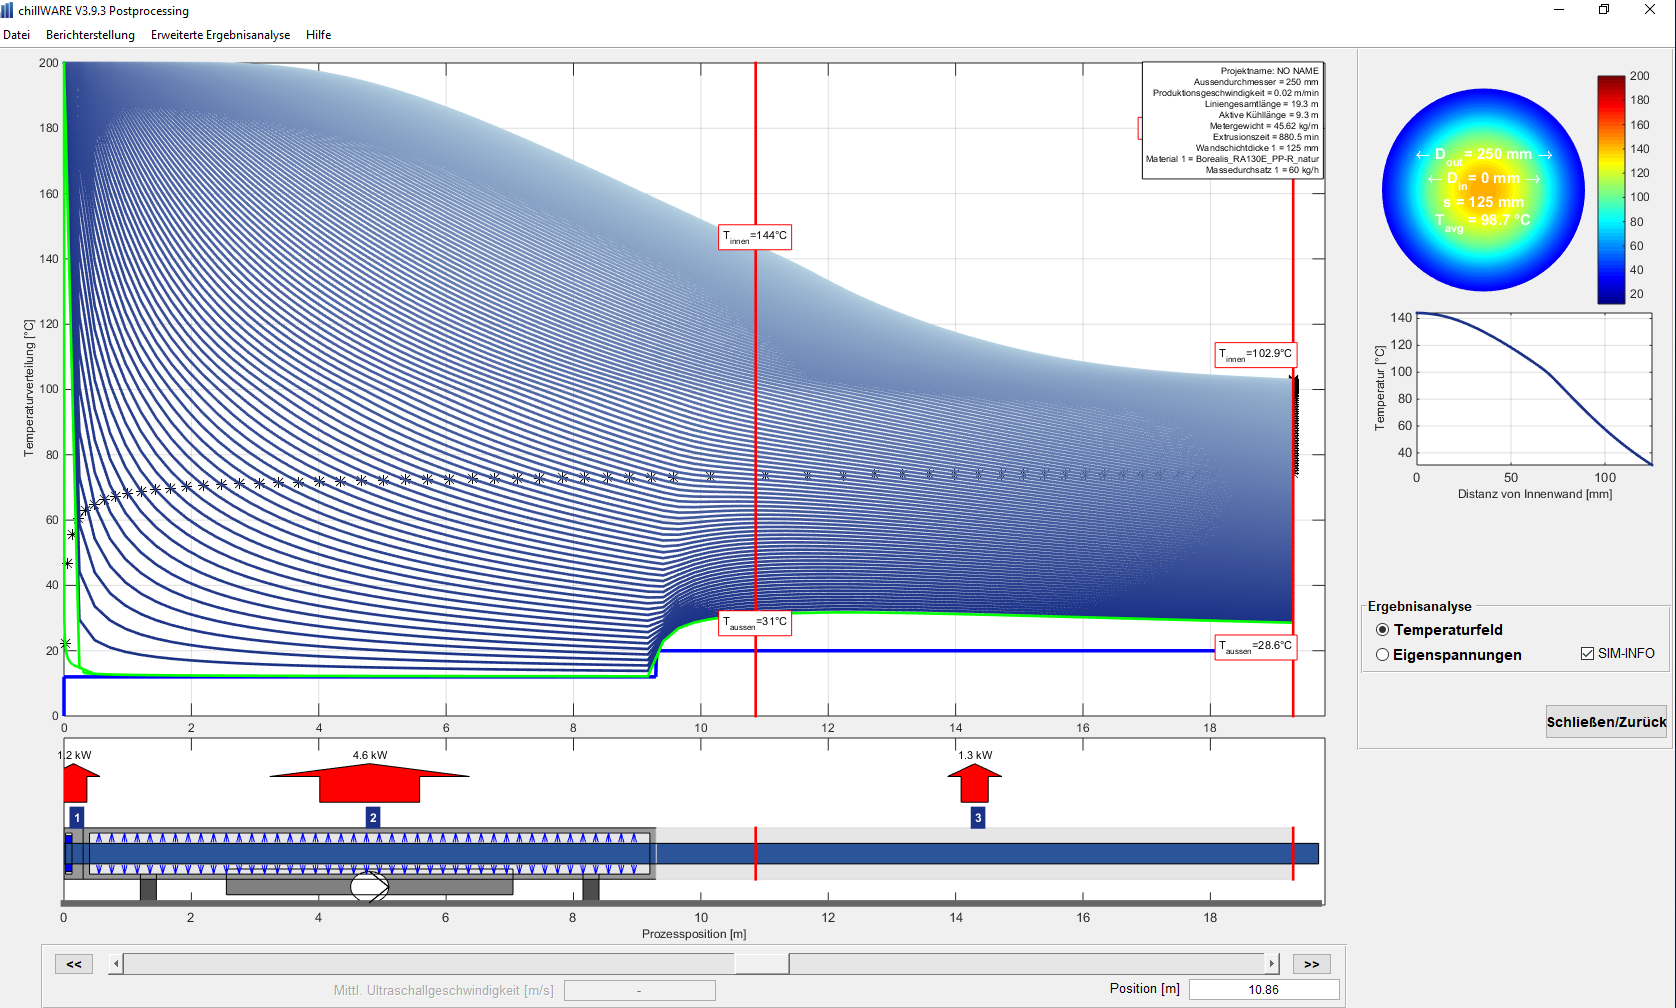Click the position slider thumb
This screenshot has height=1008, width=1676.
761,964
